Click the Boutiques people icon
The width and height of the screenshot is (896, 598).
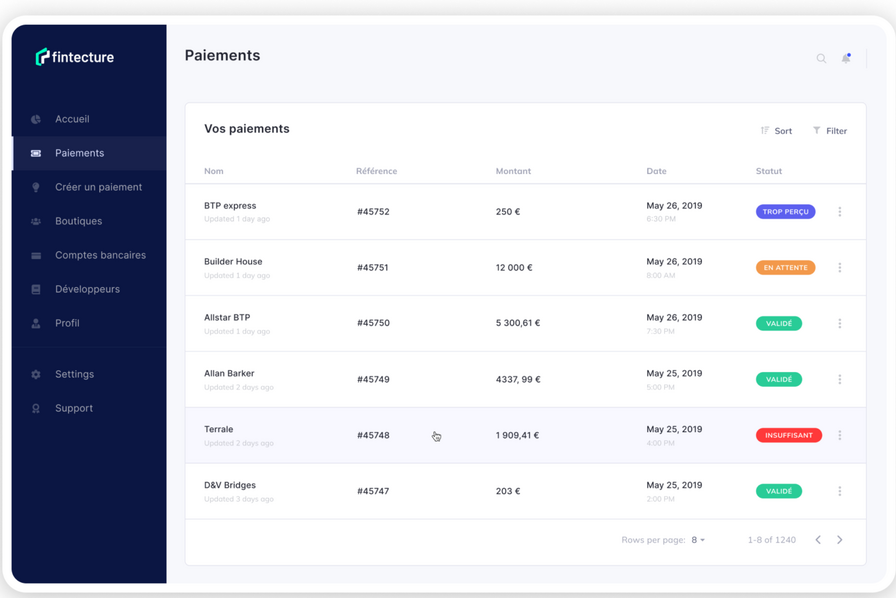(36, 221)
